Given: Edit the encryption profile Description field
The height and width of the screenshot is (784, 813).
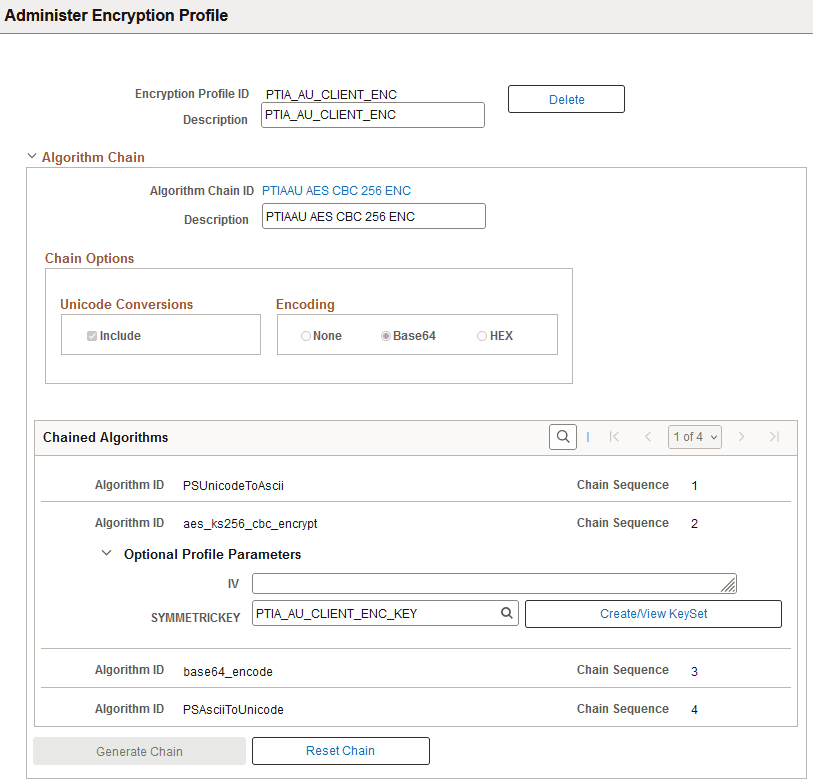Looking at the screenshot, I should [372, 115].
